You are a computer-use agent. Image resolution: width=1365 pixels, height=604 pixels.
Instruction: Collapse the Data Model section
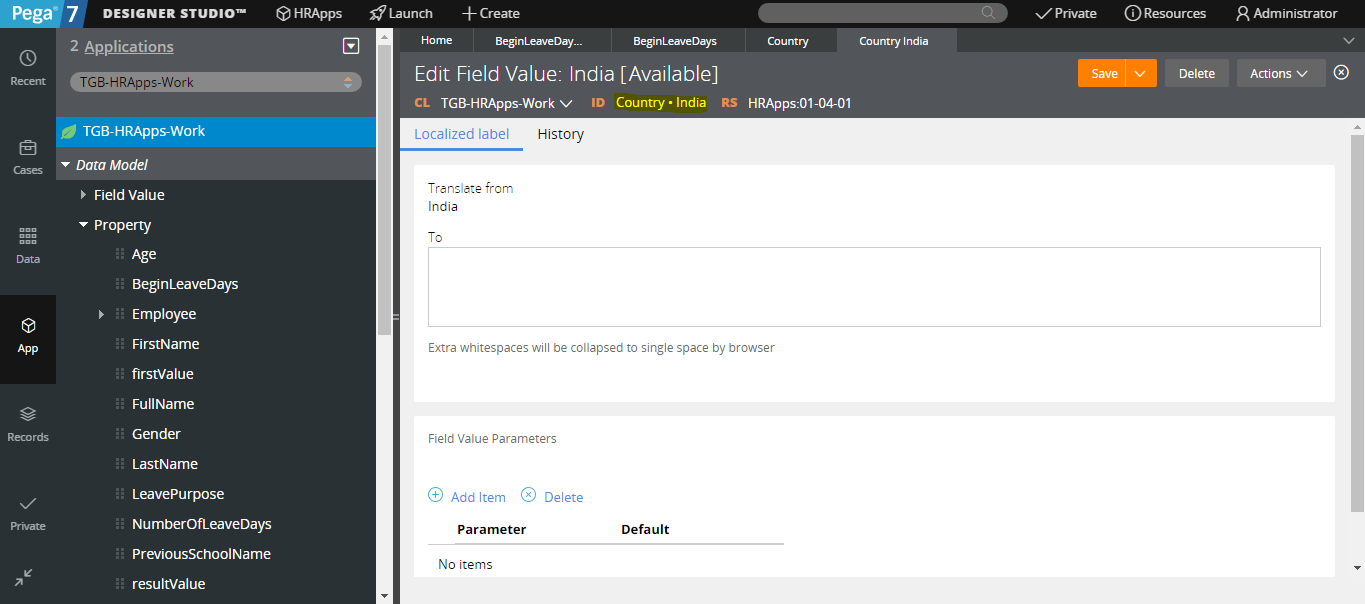tap(66, 165)
